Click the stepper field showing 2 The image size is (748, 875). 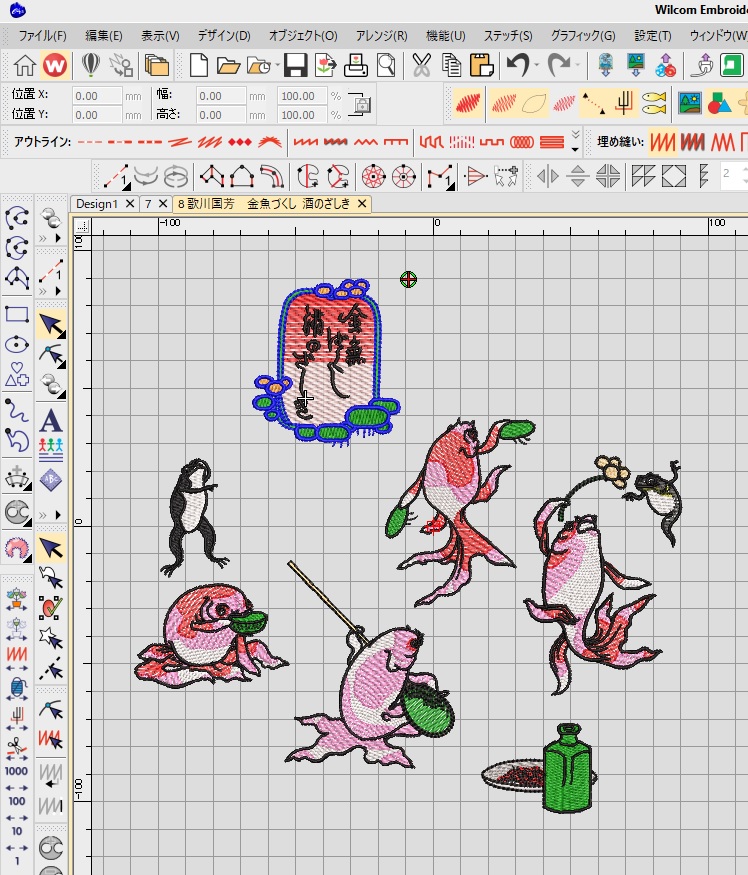click(733, 174)
